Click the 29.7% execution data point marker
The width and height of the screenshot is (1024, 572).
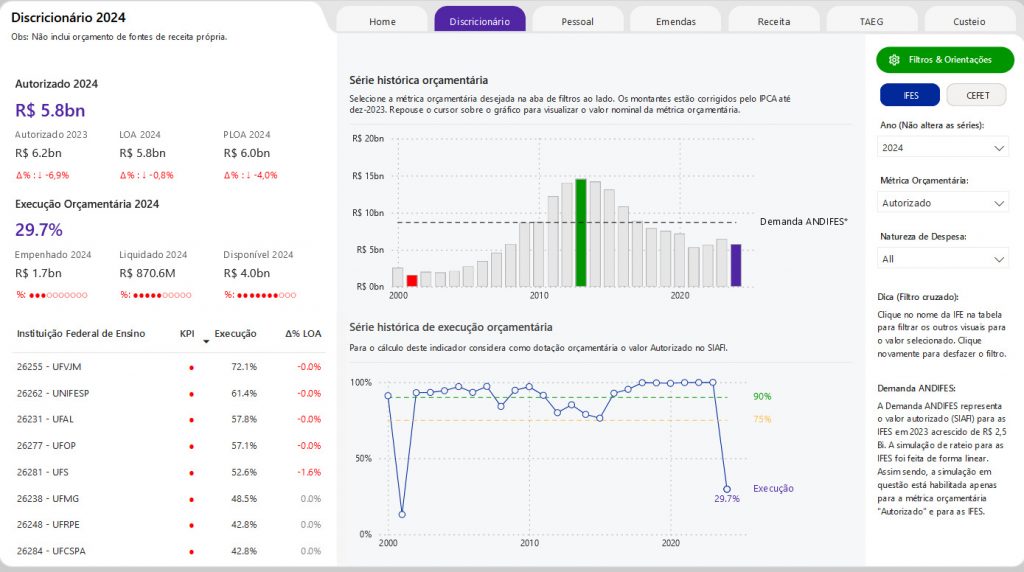pos(727,489)
